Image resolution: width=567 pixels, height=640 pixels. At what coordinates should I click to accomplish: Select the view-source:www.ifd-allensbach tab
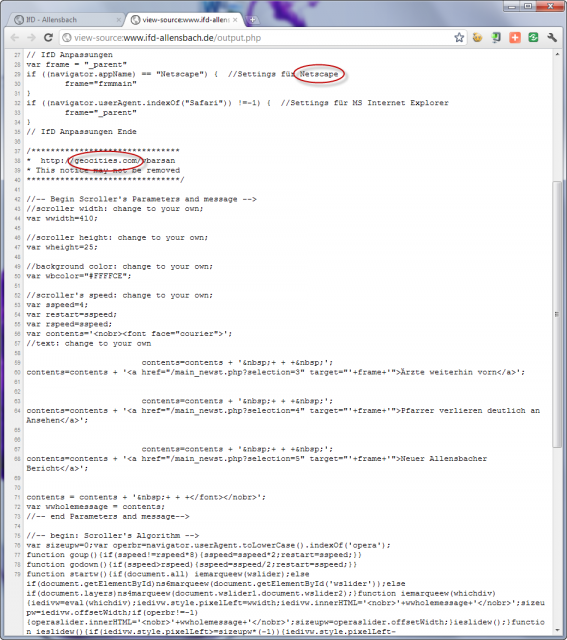click(184, 20)
